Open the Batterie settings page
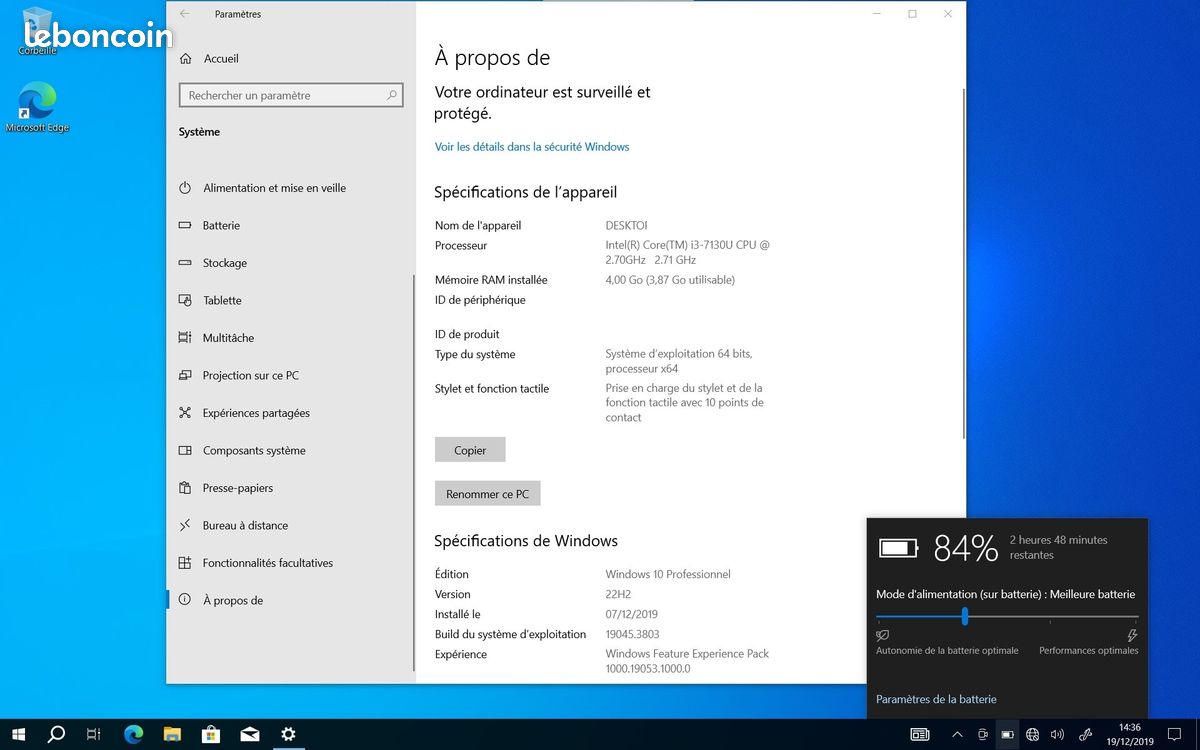Image resolution: width=1200 pixels, height=750 pixels. (221, 226)
